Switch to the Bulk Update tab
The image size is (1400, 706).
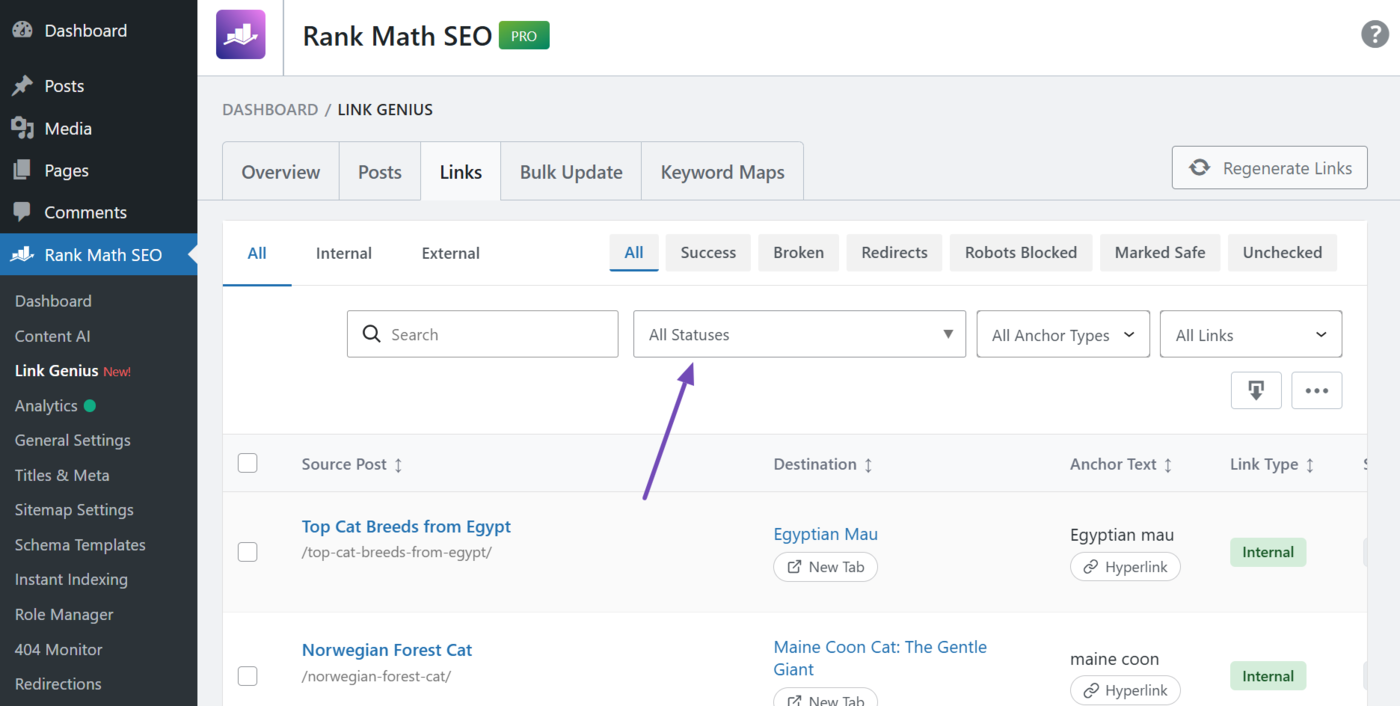tap(570, 171)
